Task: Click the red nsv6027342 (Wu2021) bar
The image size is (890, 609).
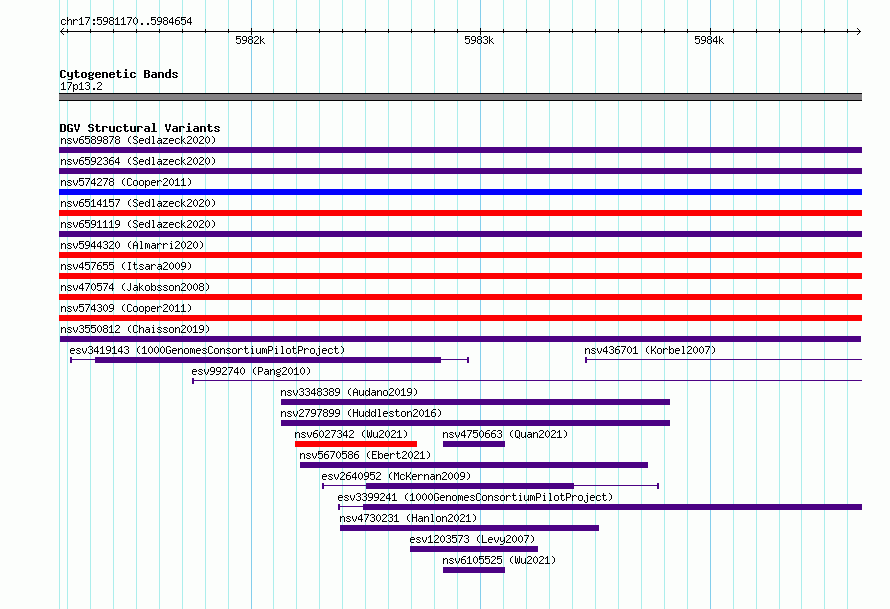Action: tap(356, 444)
